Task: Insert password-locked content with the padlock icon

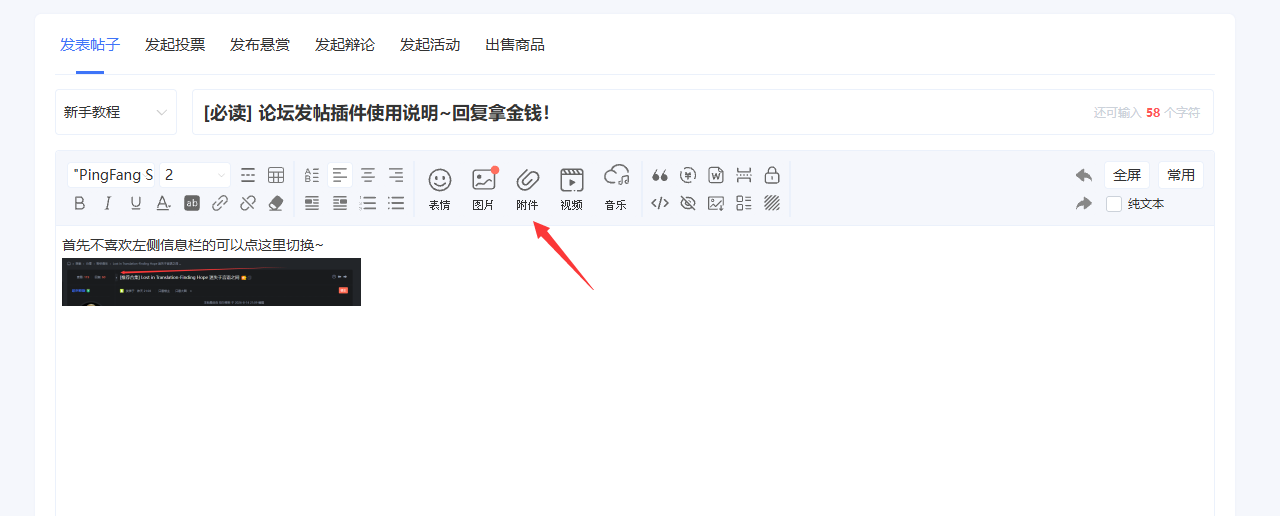Action: [772, 175]
